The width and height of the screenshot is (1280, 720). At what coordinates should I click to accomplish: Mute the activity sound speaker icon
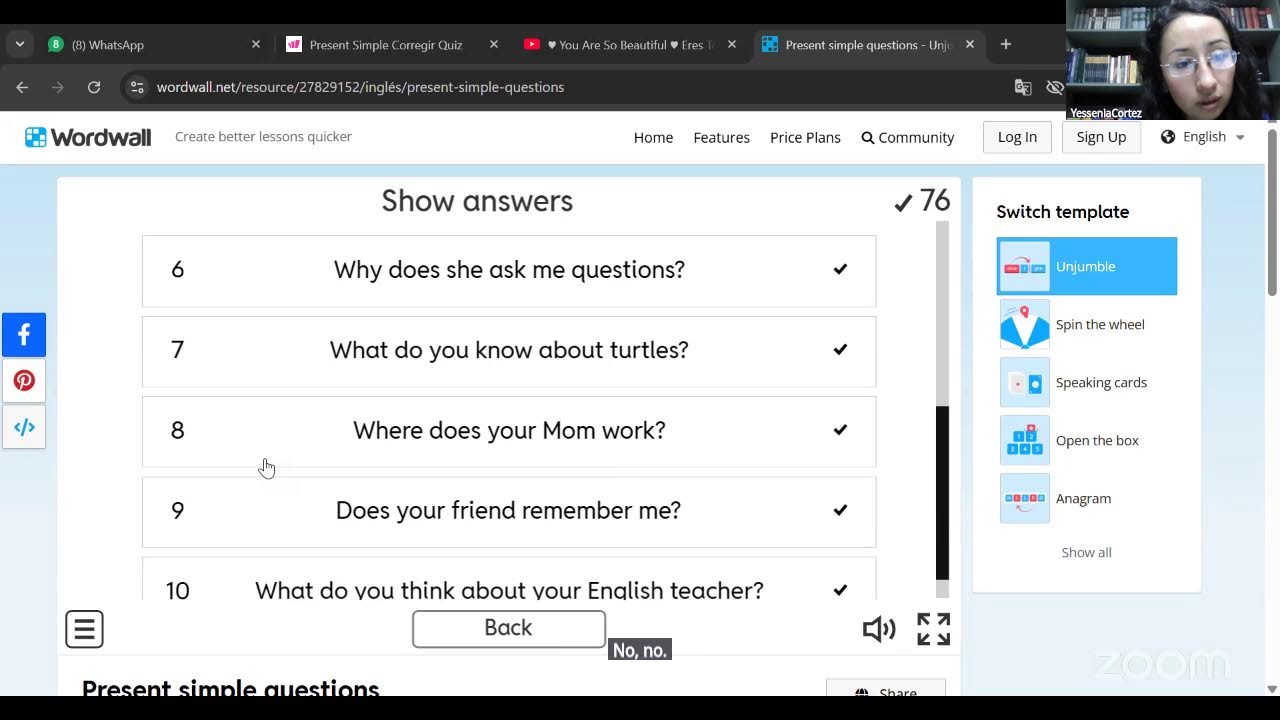(879, 629)
